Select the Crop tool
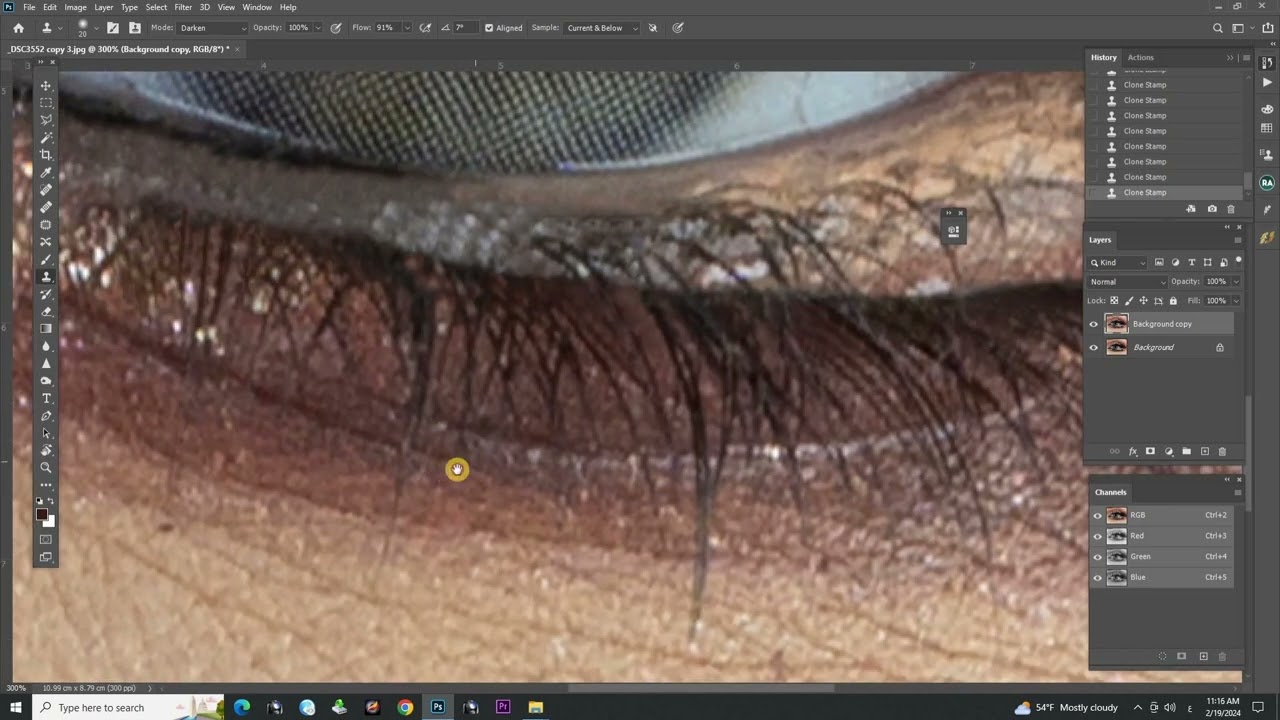Viewport: 1280px width, 720px height. coord(46,155)
